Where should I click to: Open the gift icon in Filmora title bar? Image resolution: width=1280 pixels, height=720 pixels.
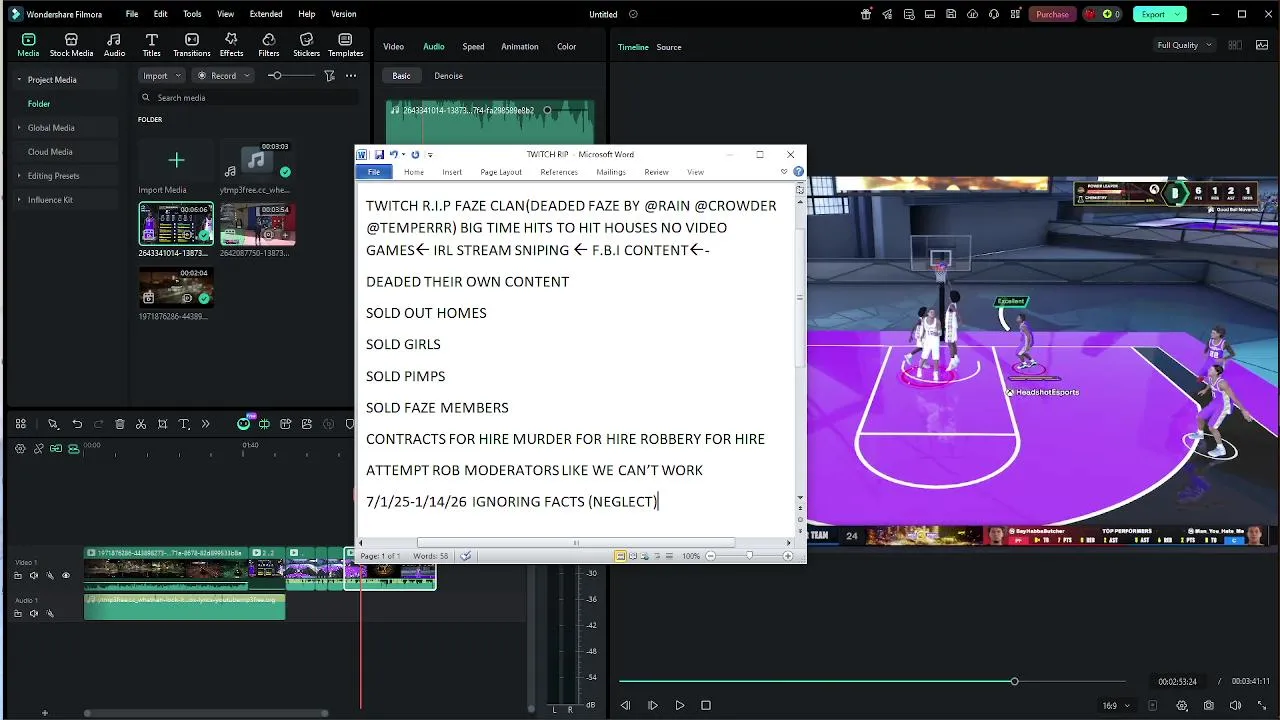pyautogui.click(x=866, y=14)
